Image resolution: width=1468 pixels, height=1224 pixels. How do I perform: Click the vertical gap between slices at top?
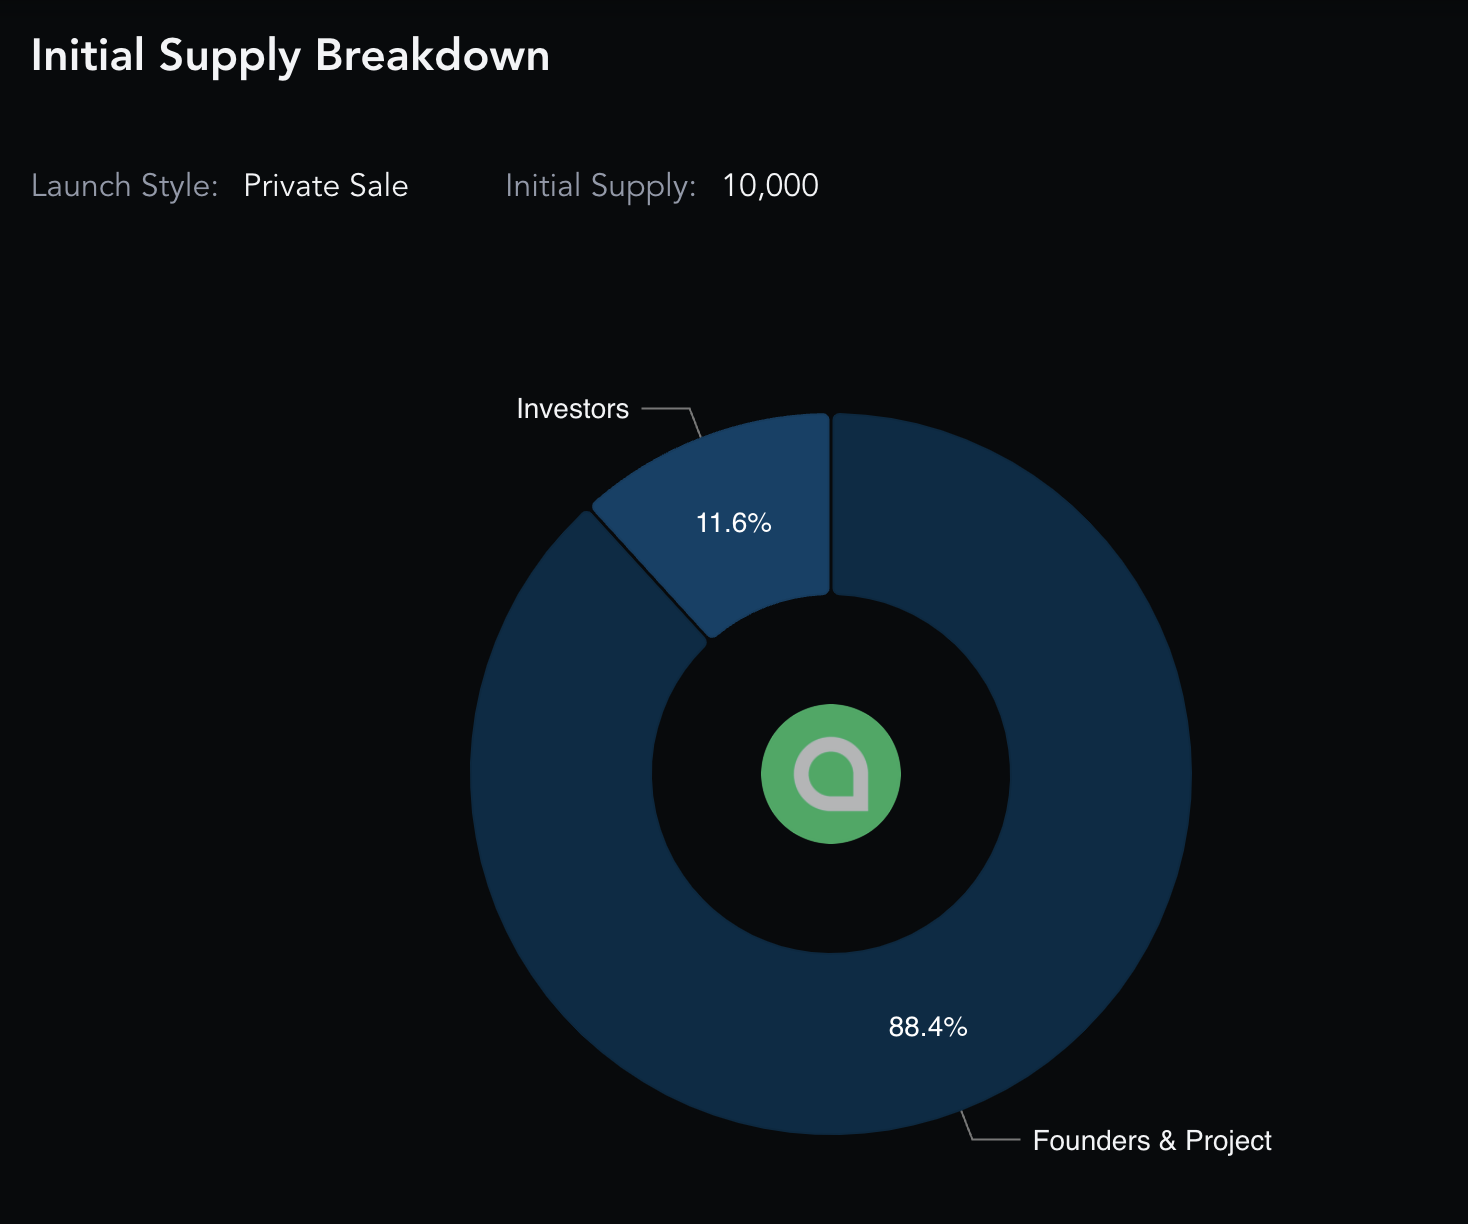(x=831, y=504)
